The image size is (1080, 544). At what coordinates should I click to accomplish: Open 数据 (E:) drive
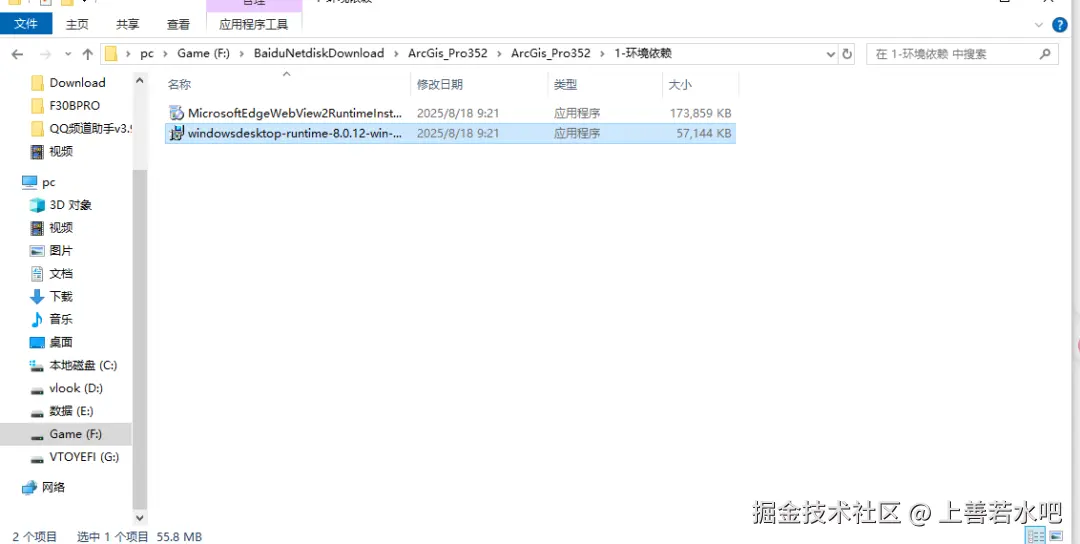tap(71, 411)
